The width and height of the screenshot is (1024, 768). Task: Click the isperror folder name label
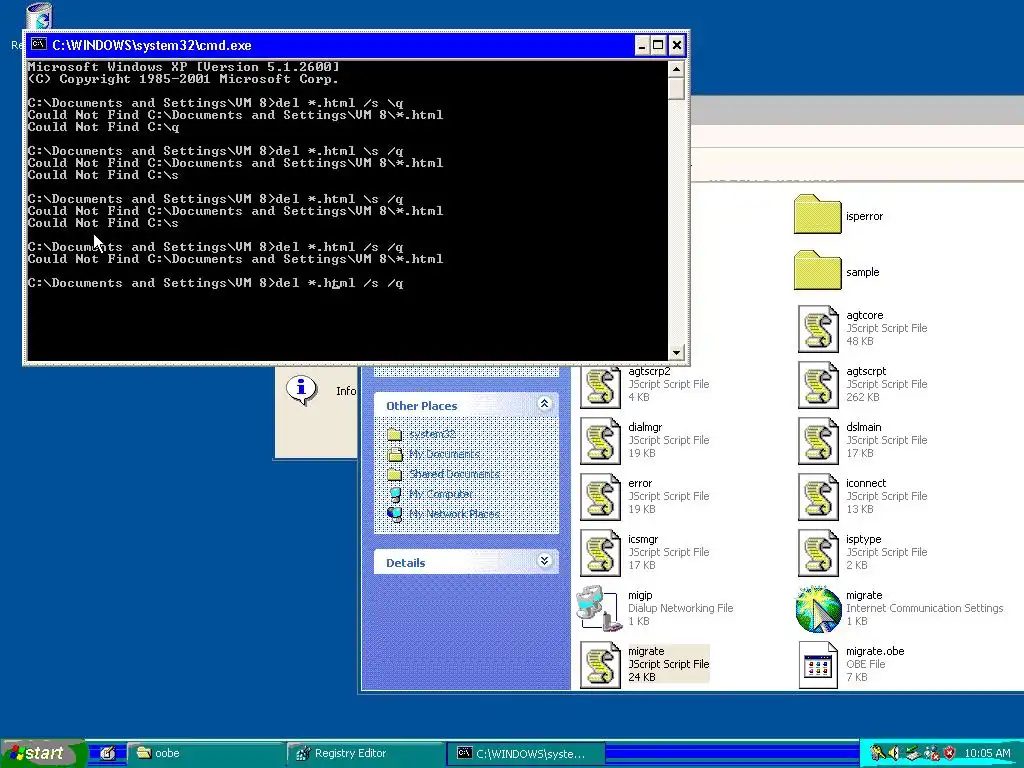click(864, 216)
